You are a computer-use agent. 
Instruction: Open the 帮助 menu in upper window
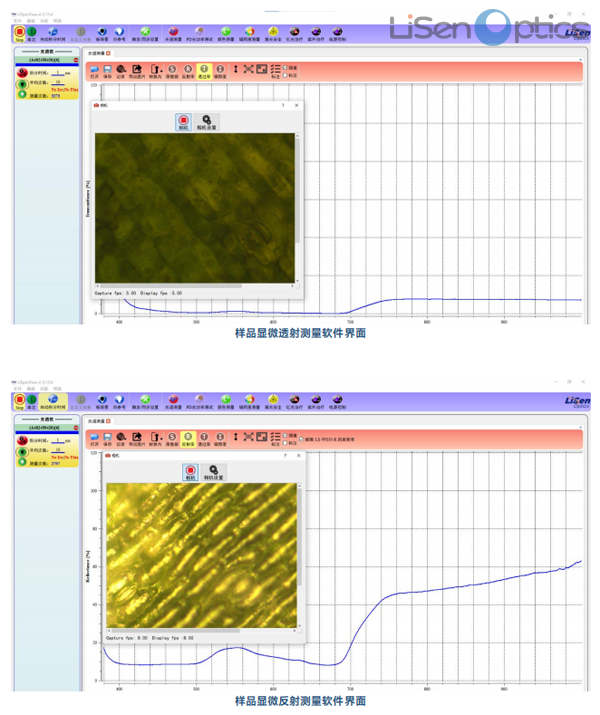57,21
